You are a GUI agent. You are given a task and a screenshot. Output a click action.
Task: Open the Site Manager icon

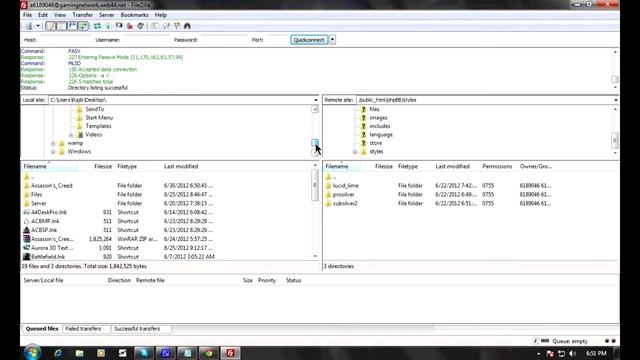(x=29, y=26)
